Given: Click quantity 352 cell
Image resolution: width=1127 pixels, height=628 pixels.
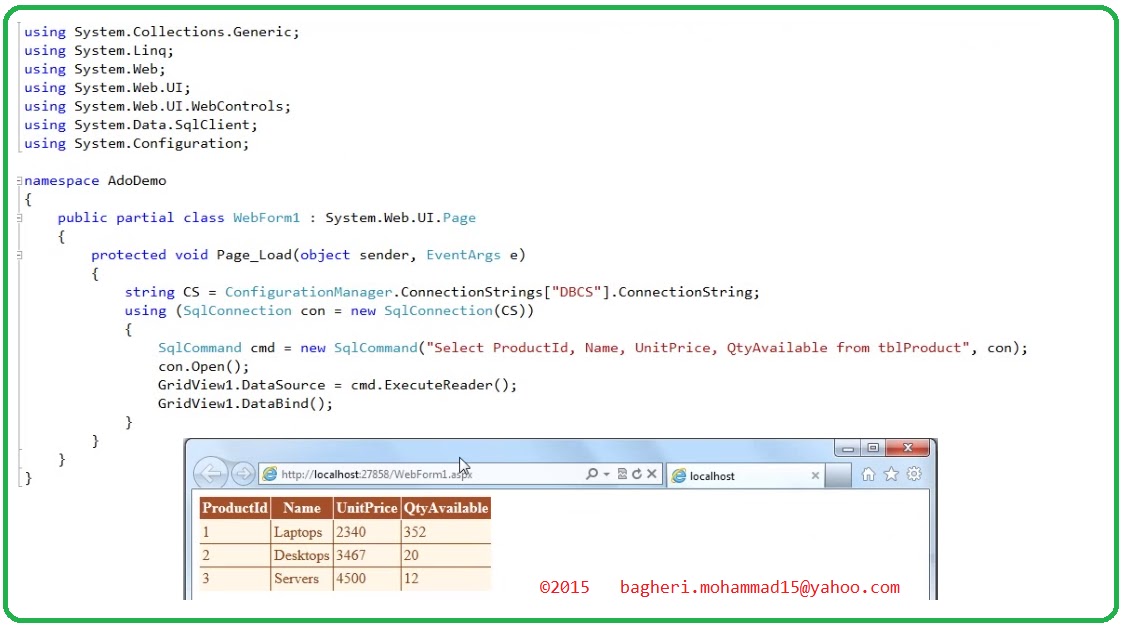Looking at the screenshot, I should point(446,532).
